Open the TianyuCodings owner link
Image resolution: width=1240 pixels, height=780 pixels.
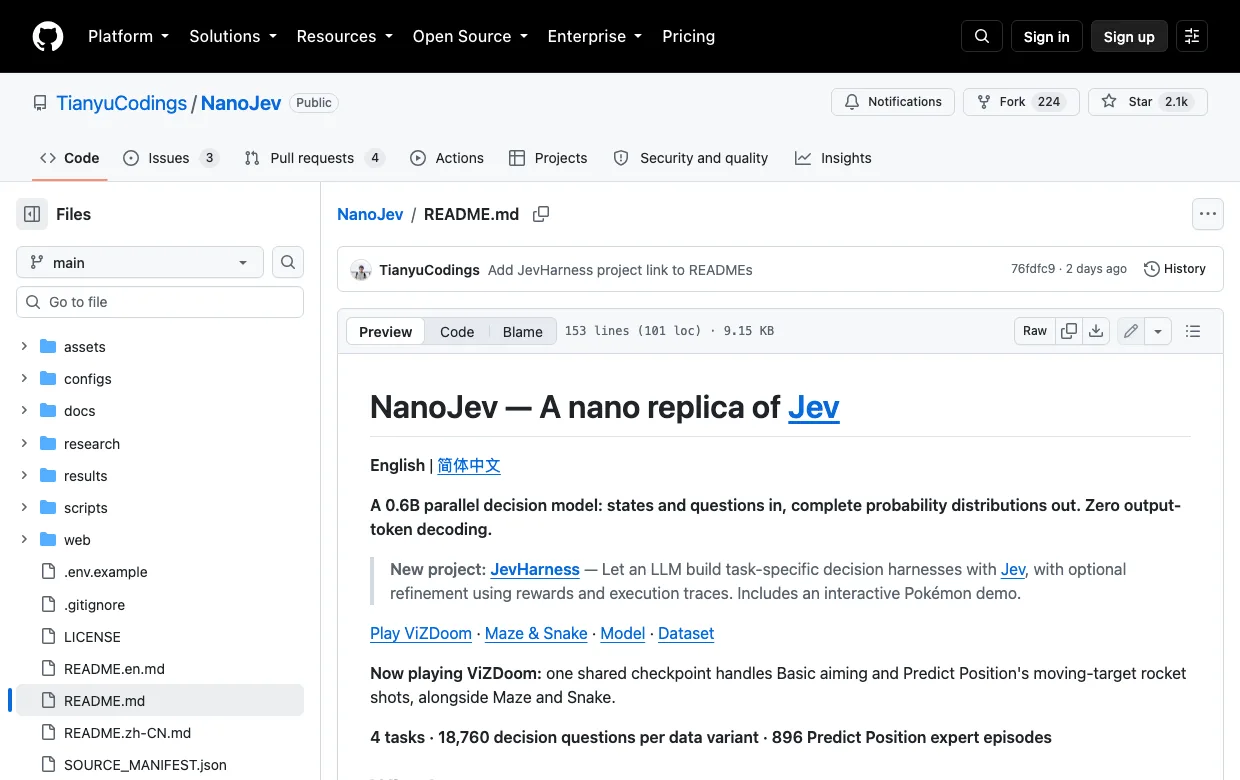(121, 103)
